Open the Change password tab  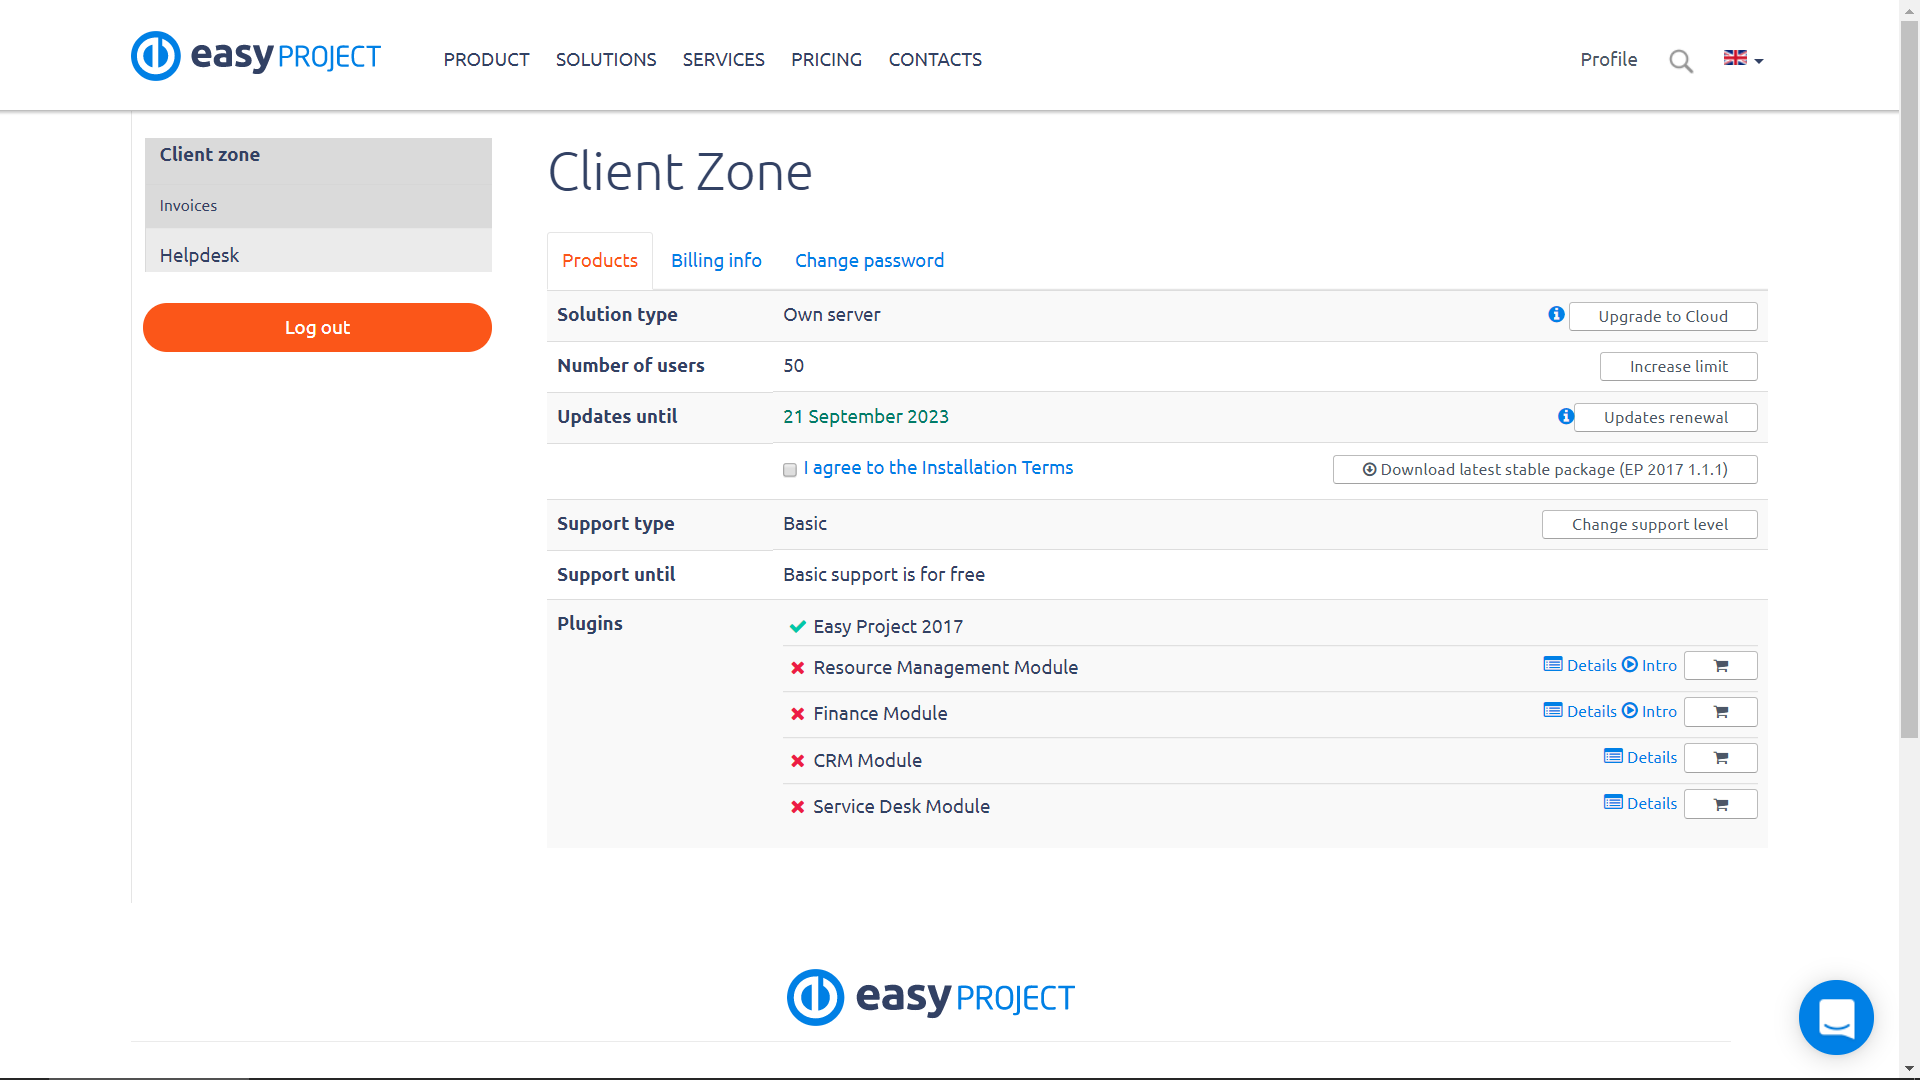pyautogui.click(x=869, y=261)
